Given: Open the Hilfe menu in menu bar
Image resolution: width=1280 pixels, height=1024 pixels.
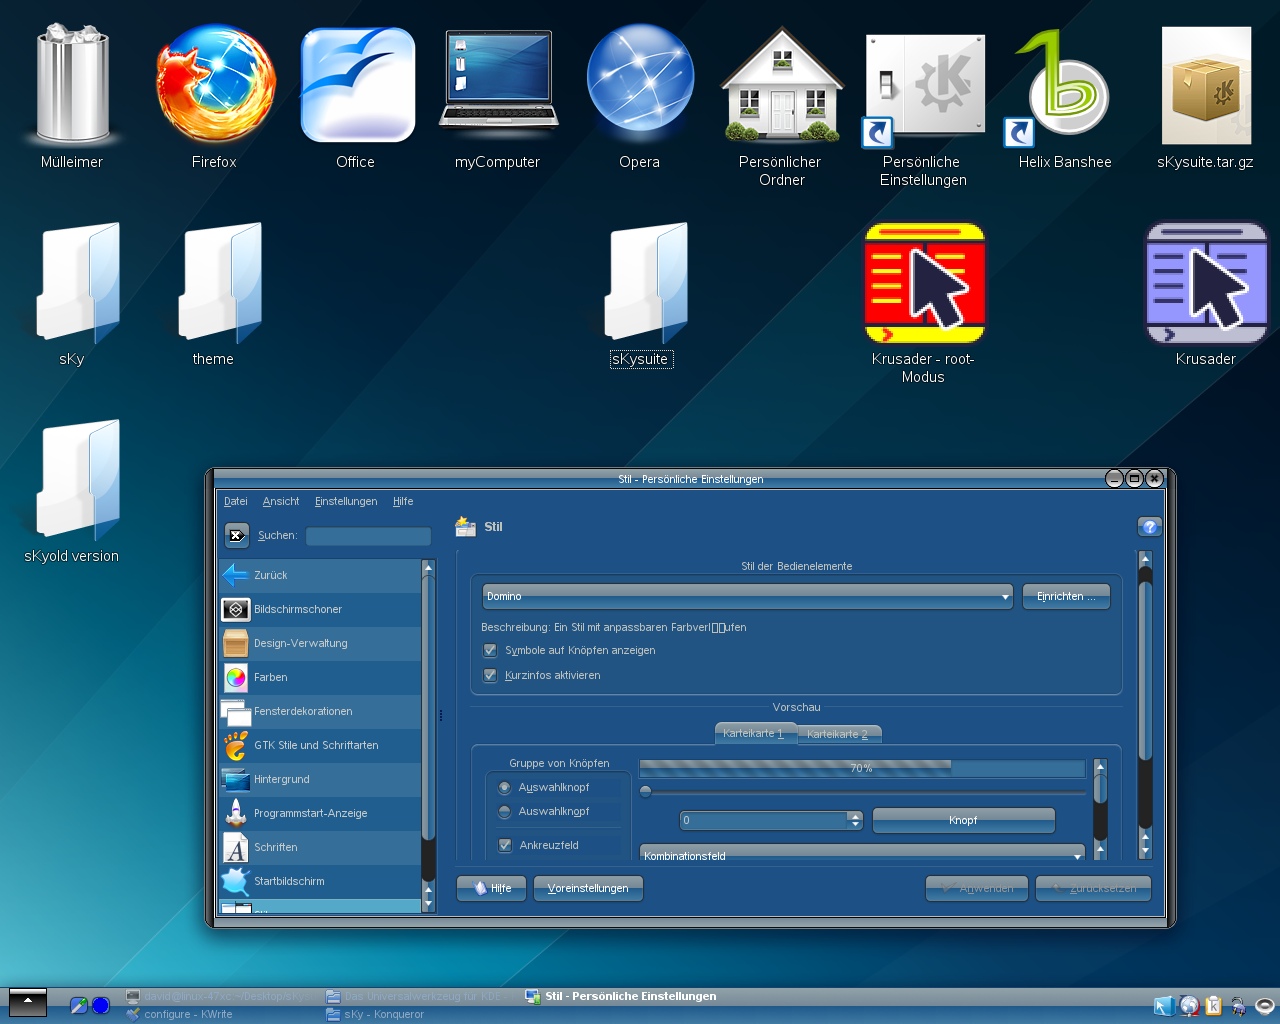Looking at the screenshot, I should [x=403, y=501].
